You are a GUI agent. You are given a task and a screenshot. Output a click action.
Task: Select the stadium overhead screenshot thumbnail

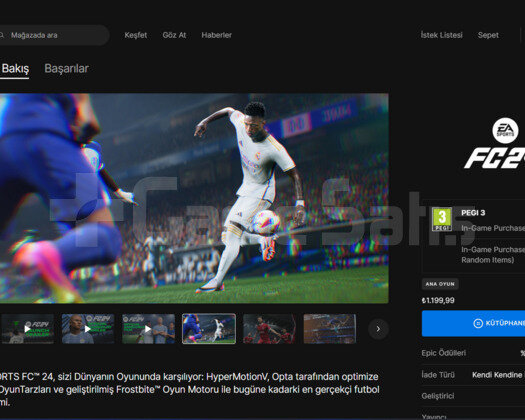330,329
